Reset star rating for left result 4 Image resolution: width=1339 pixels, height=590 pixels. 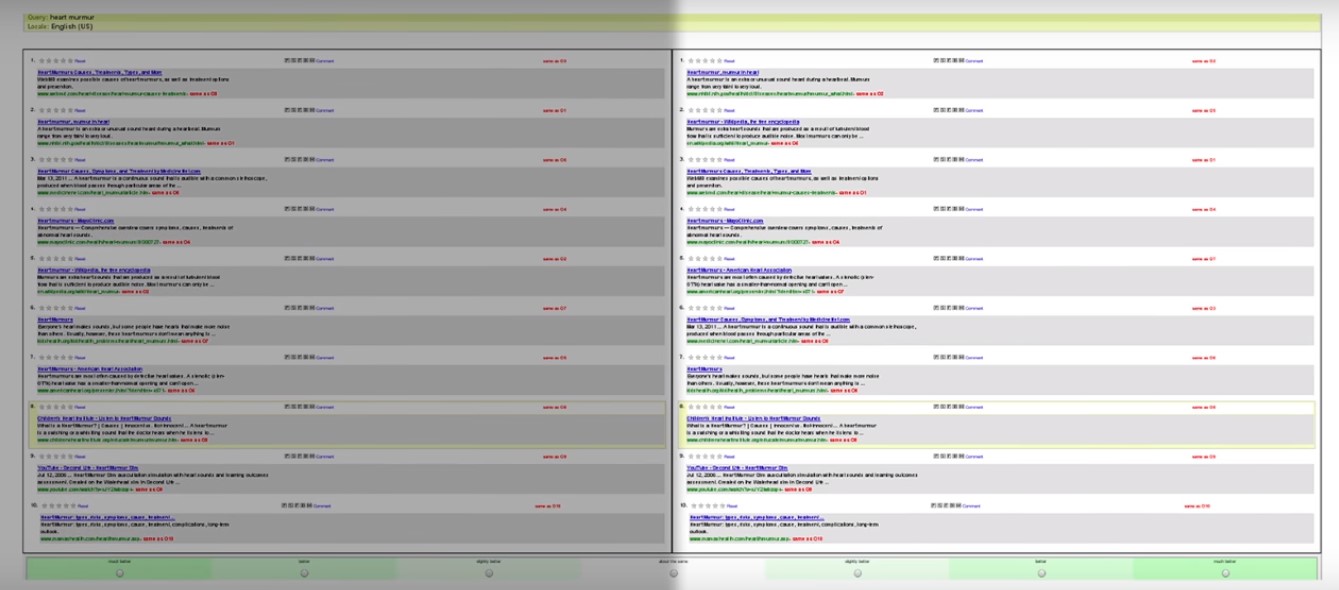[x=80, y=209]
